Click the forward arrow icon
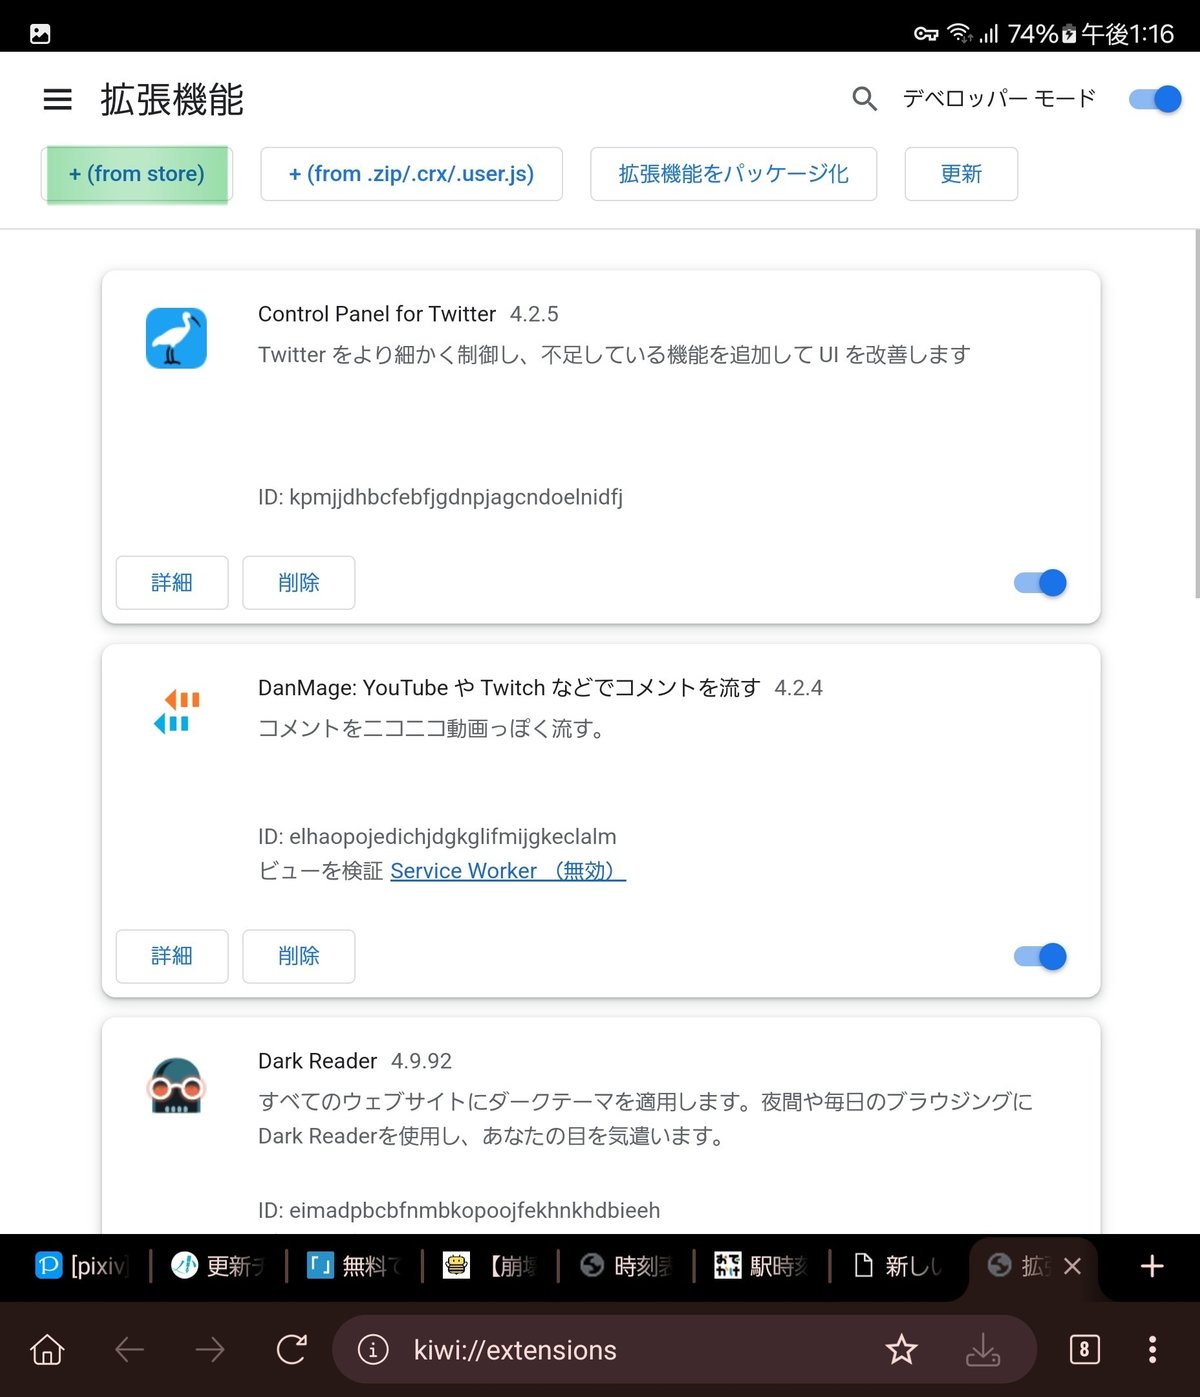The height and width of the screenshot is (1397, 1200). [210, 1350]
